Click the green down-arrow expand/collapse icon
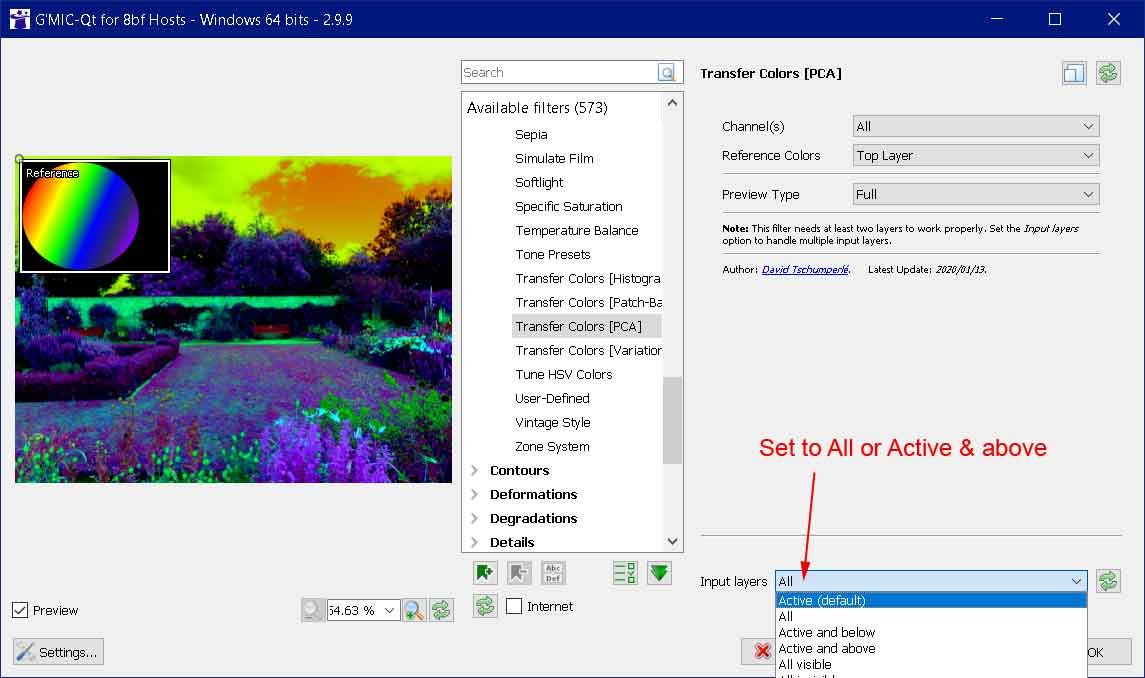 659,573
